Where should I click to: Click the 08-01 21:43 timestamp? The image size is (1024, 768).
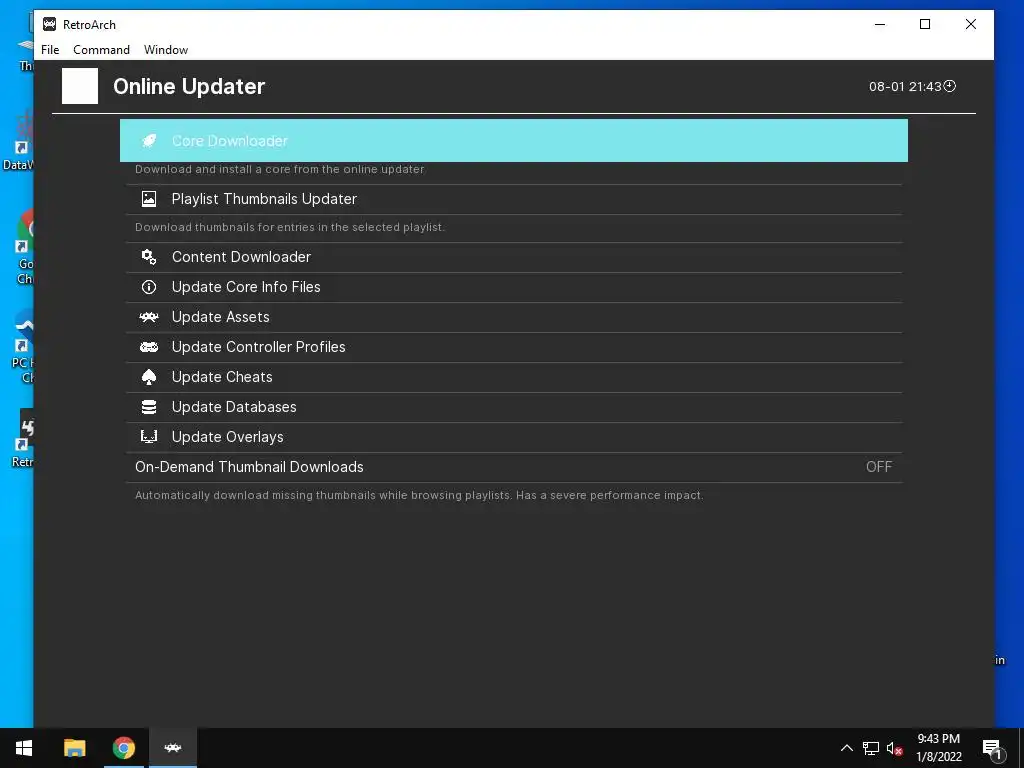[904, 86]
